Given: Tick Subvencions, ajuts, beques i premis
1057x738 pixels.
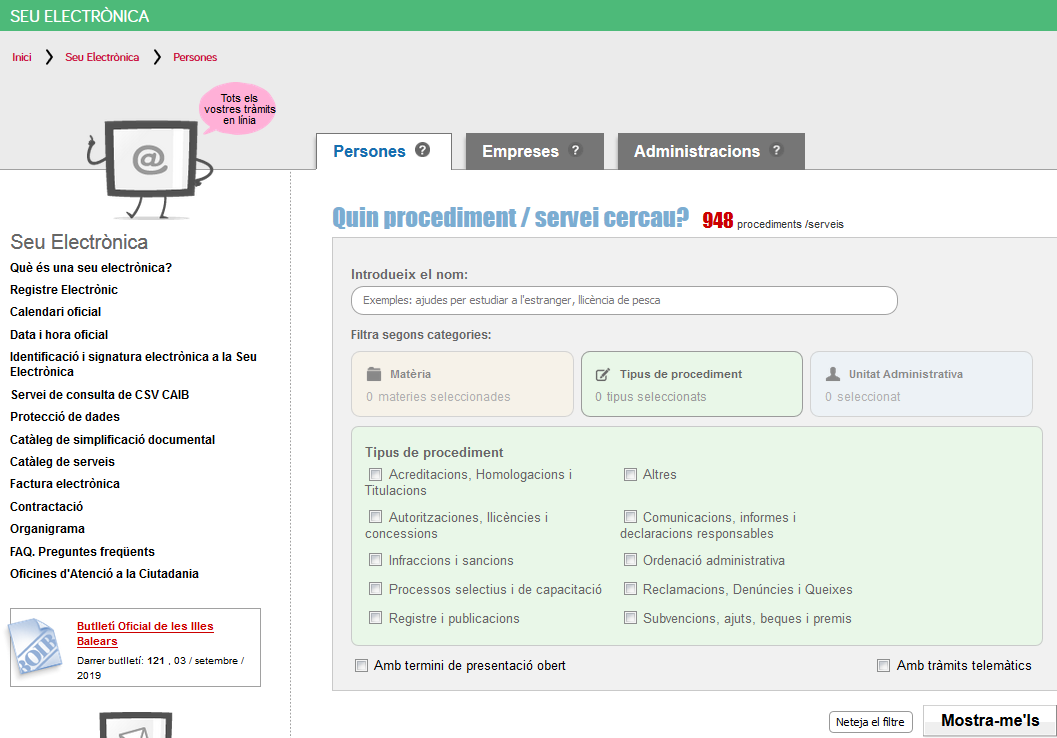Looking at the screenshot, I should [x=630, y=618].
